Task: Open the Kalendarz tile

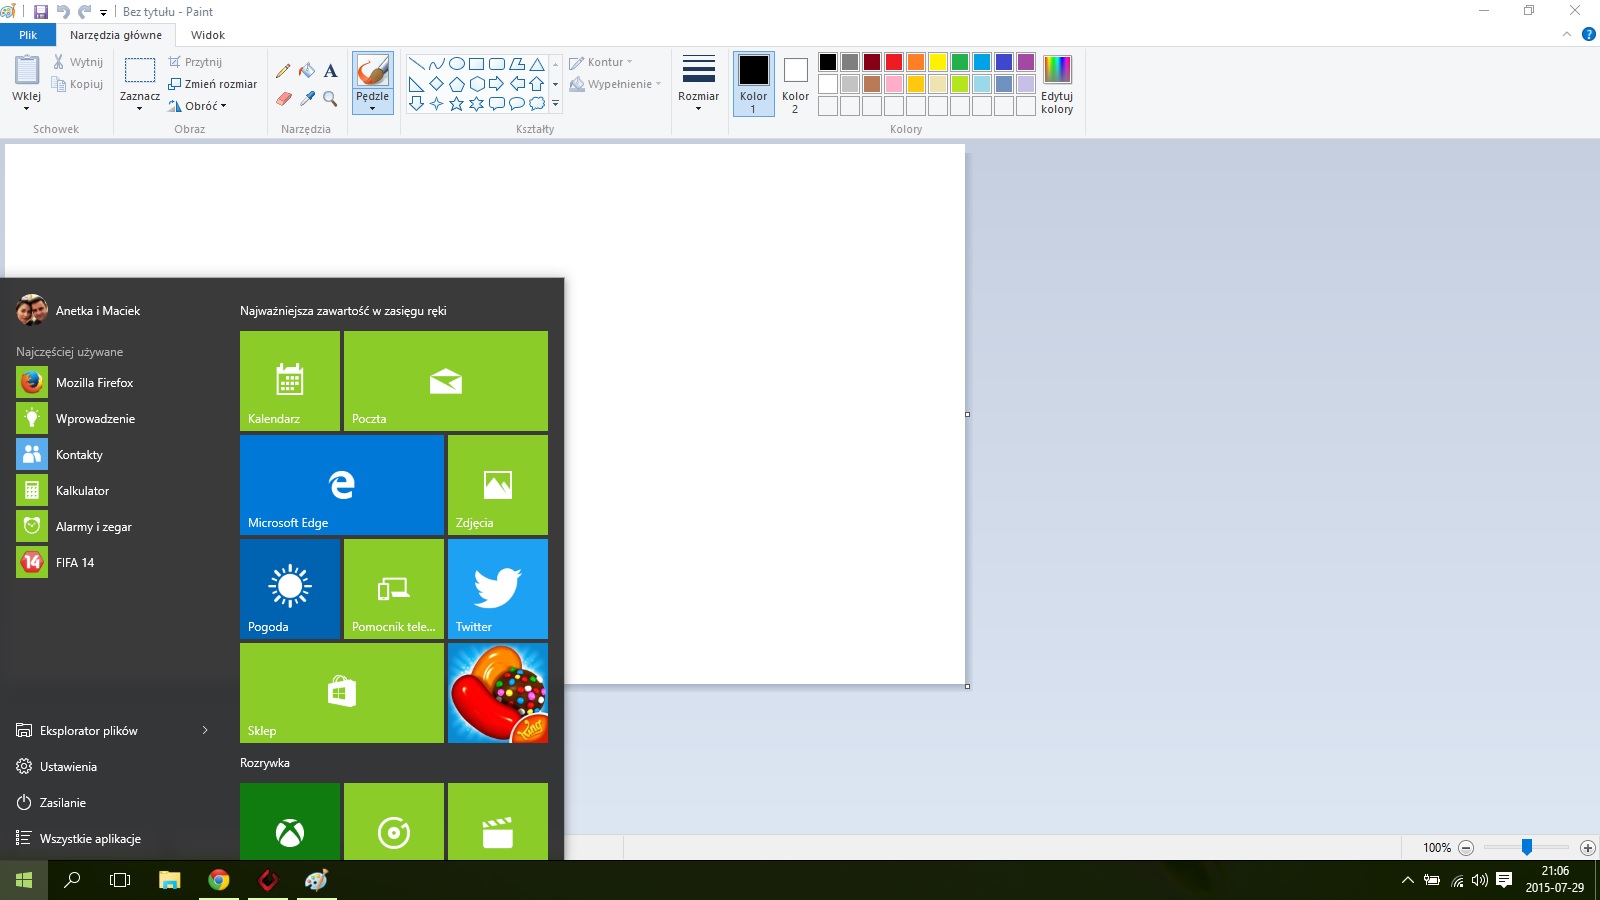Action: tap(290, 381)
